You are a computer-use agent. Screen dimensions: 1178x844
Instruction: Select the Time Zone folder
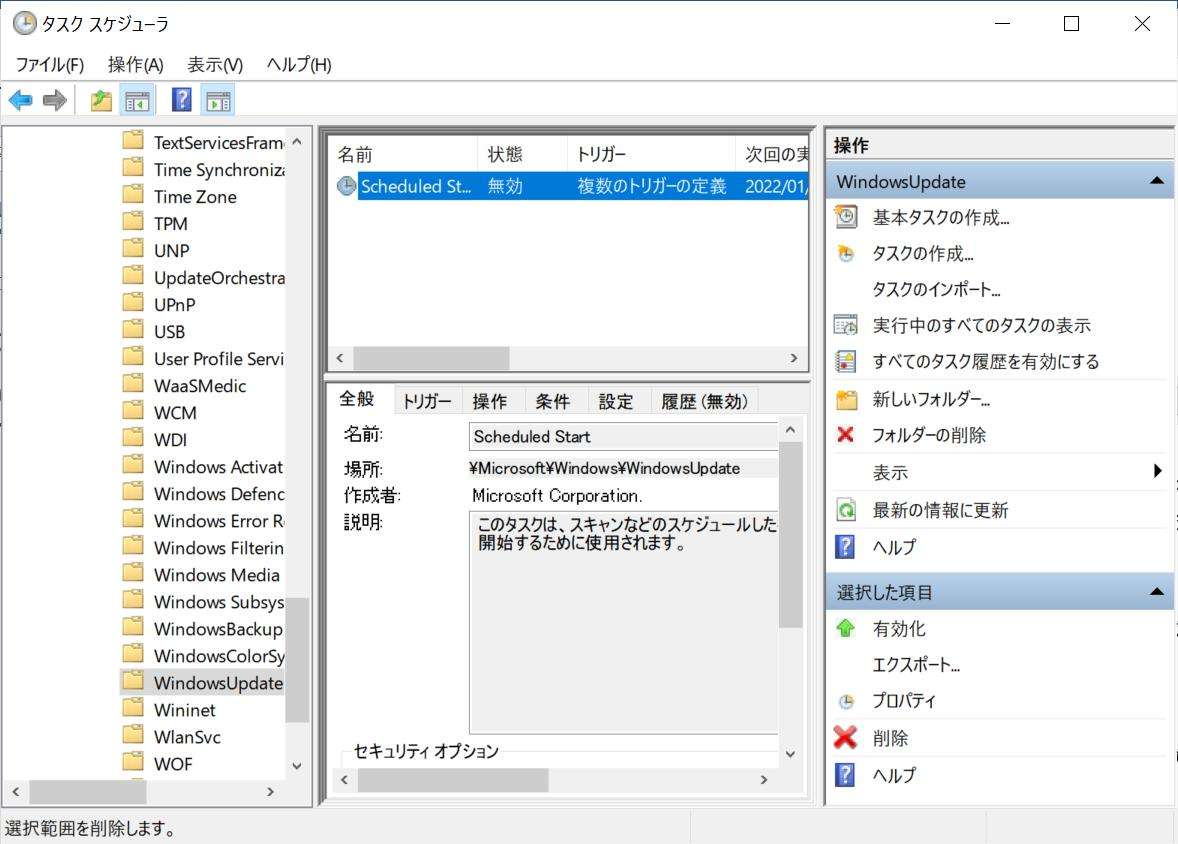[195, 197]
